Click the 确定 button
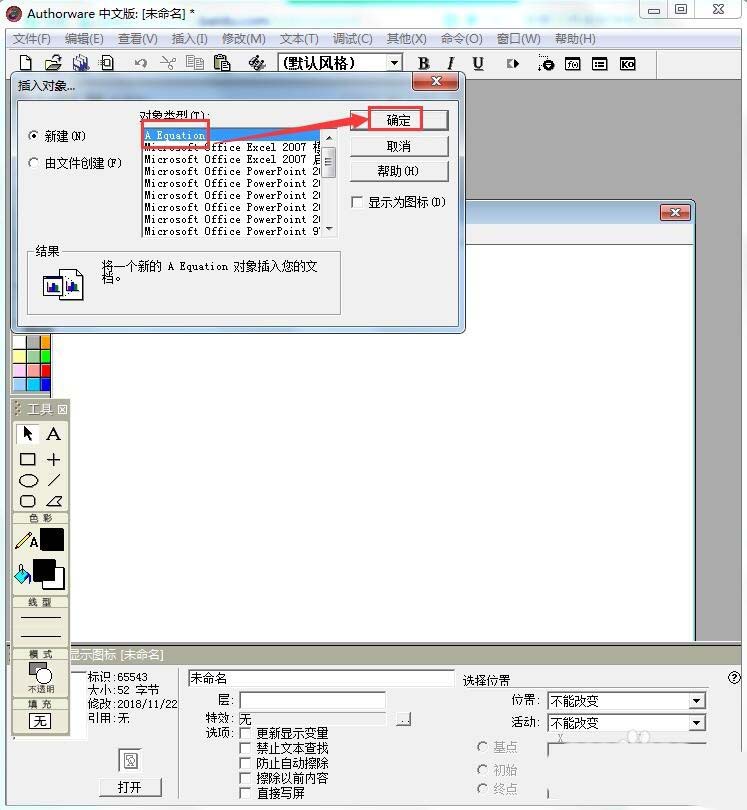This screenshot has height=810, width=747. pyautogui.click(x=399, y=120)
